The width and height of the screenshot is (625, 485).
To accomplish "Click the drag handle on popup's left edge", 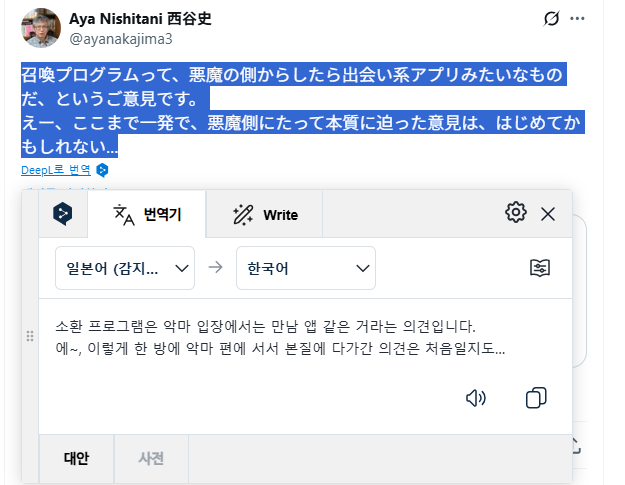I will click(x=29, y=337).
